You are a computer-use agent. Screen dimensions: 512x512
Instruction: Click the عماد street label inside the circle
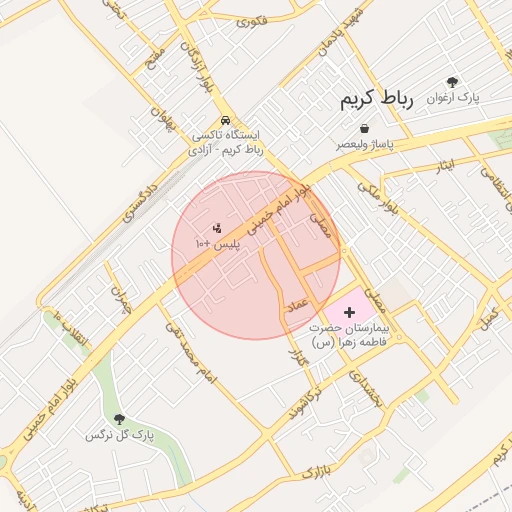[298, 305]
